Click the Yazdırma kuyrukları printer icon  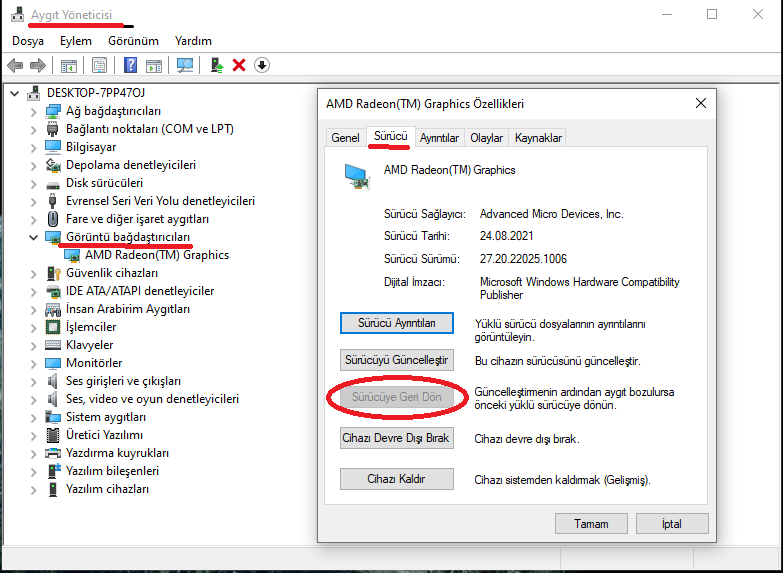pyautogui.click(x=53, y=453)
